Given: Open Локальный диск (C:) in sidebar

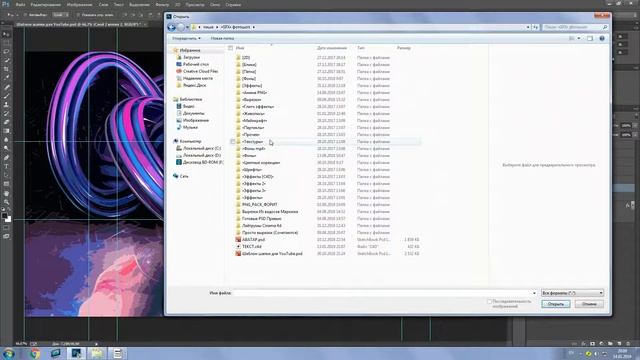Looking at the screenshot, I should [202, 148].
